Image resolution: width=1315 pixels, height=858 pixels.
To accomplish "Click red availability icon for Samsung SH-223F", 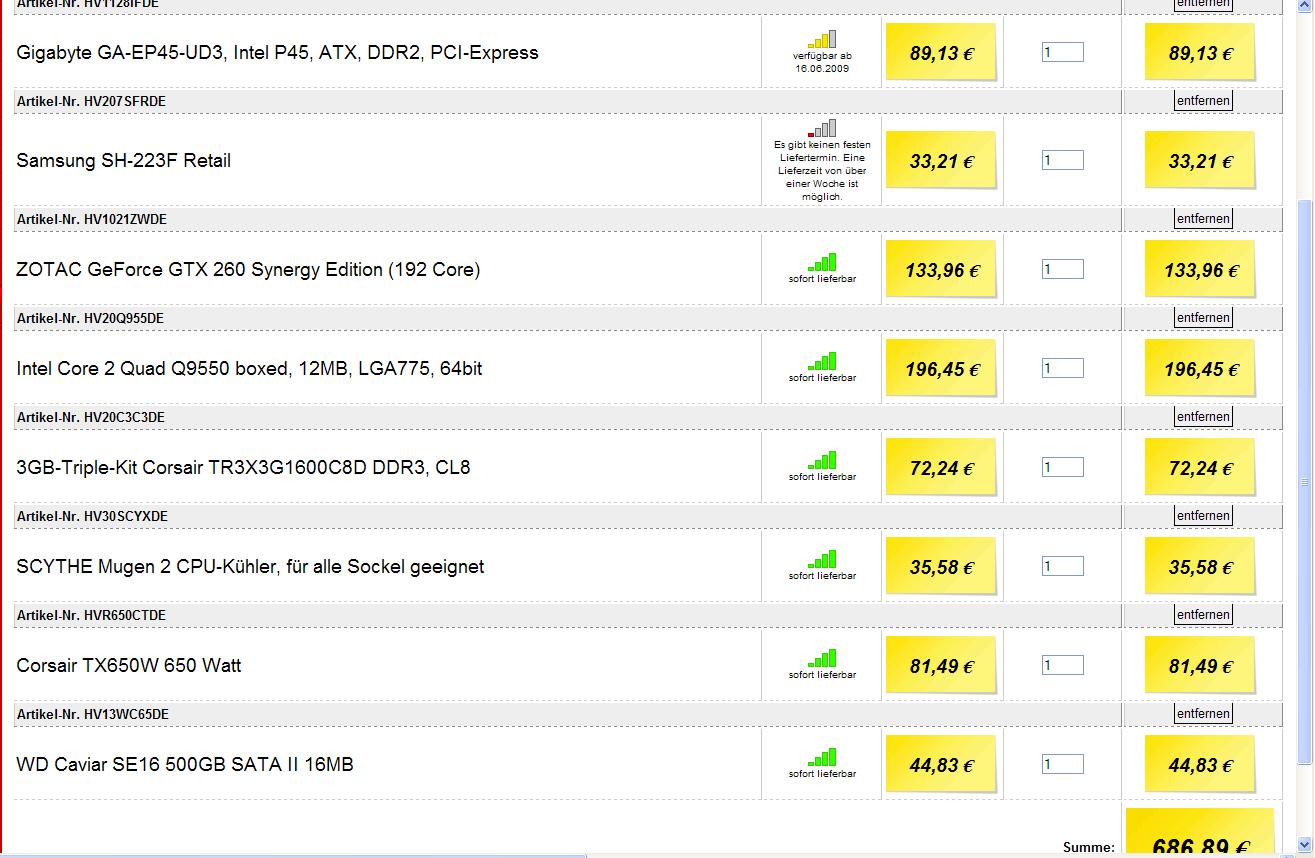I will pos(822,129).
